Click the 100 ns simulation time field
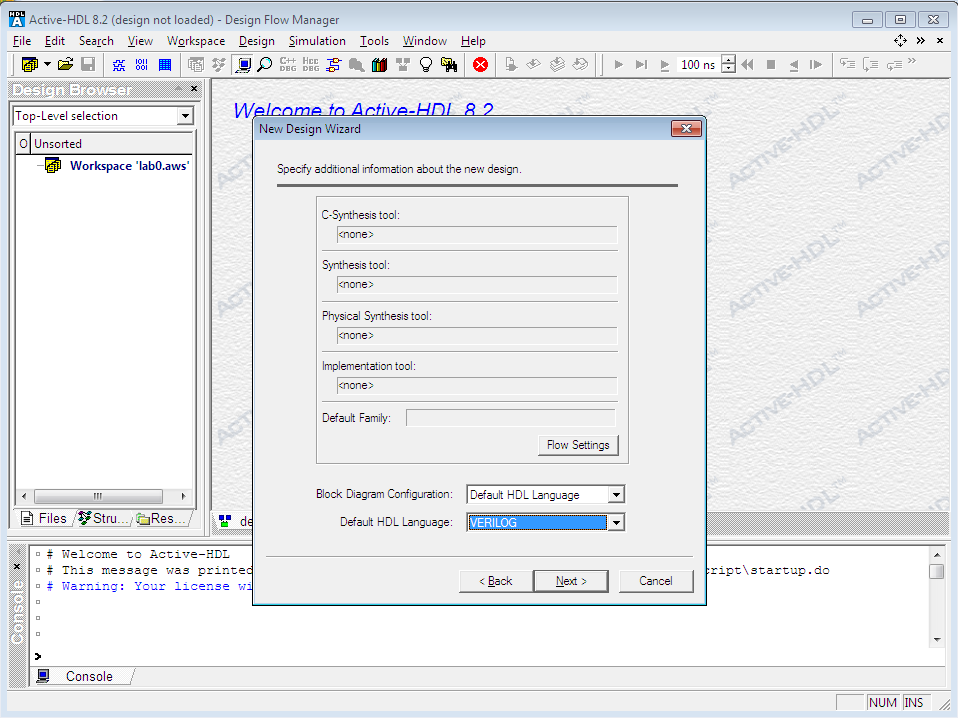The image size is (958, 718). pyautogui.click(x=698, y=65)
